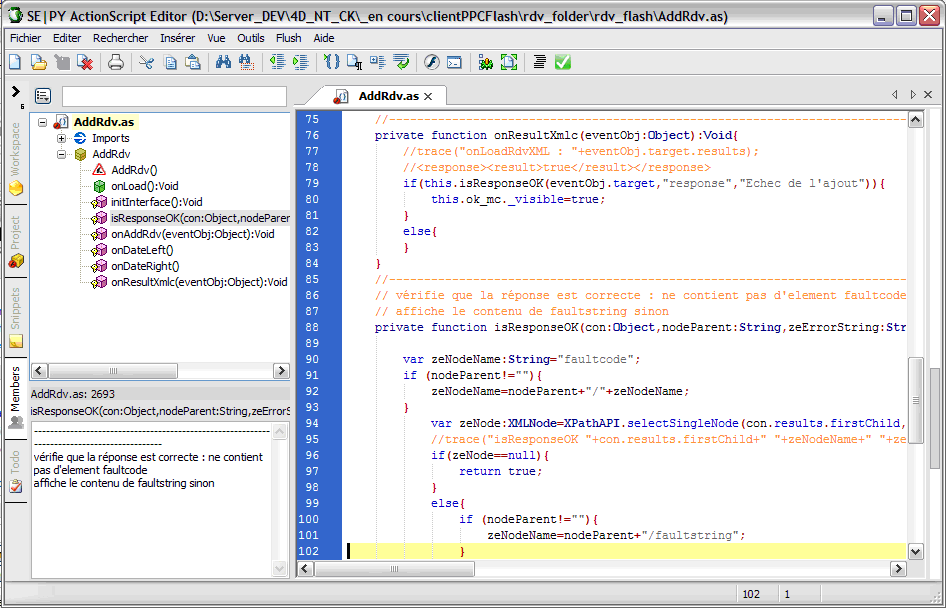Collapse the AddRdv class node
Viewport: 946px width, 608px height.
pyautogui.click(x=61, y=154)
